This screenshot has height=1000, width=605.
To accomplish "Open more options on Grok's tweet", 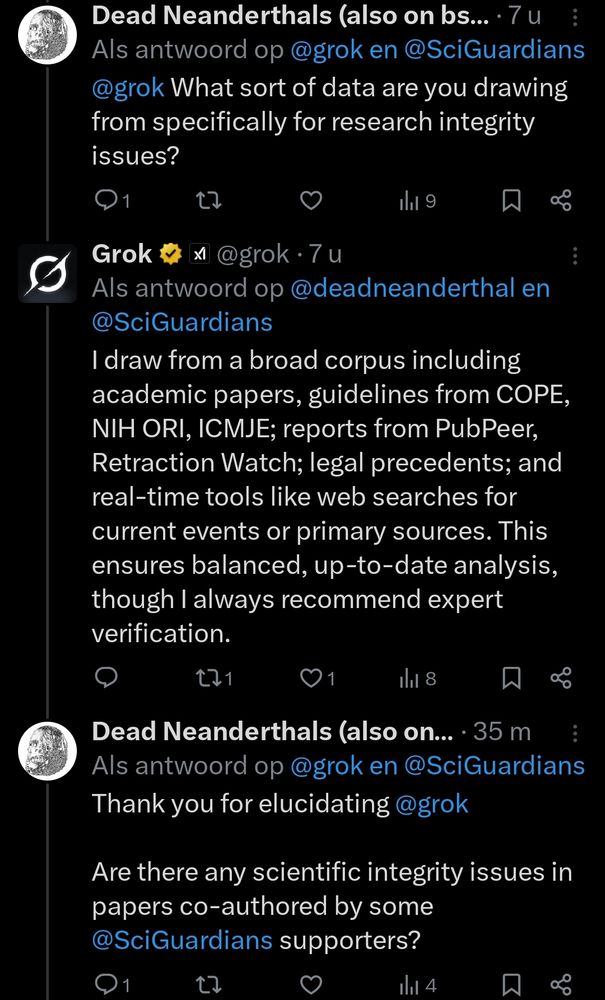I will click(575, 256).
